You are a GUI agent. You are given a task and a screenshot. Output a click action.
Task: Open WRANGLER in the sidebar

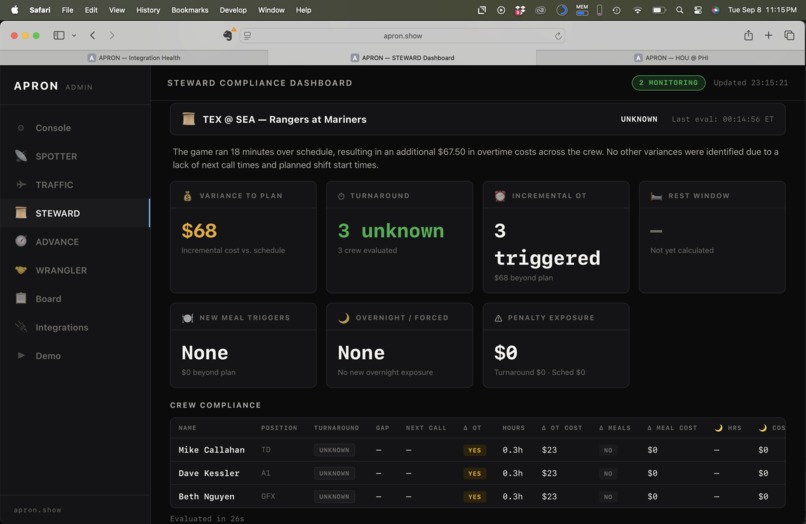(x=75, y=270)
